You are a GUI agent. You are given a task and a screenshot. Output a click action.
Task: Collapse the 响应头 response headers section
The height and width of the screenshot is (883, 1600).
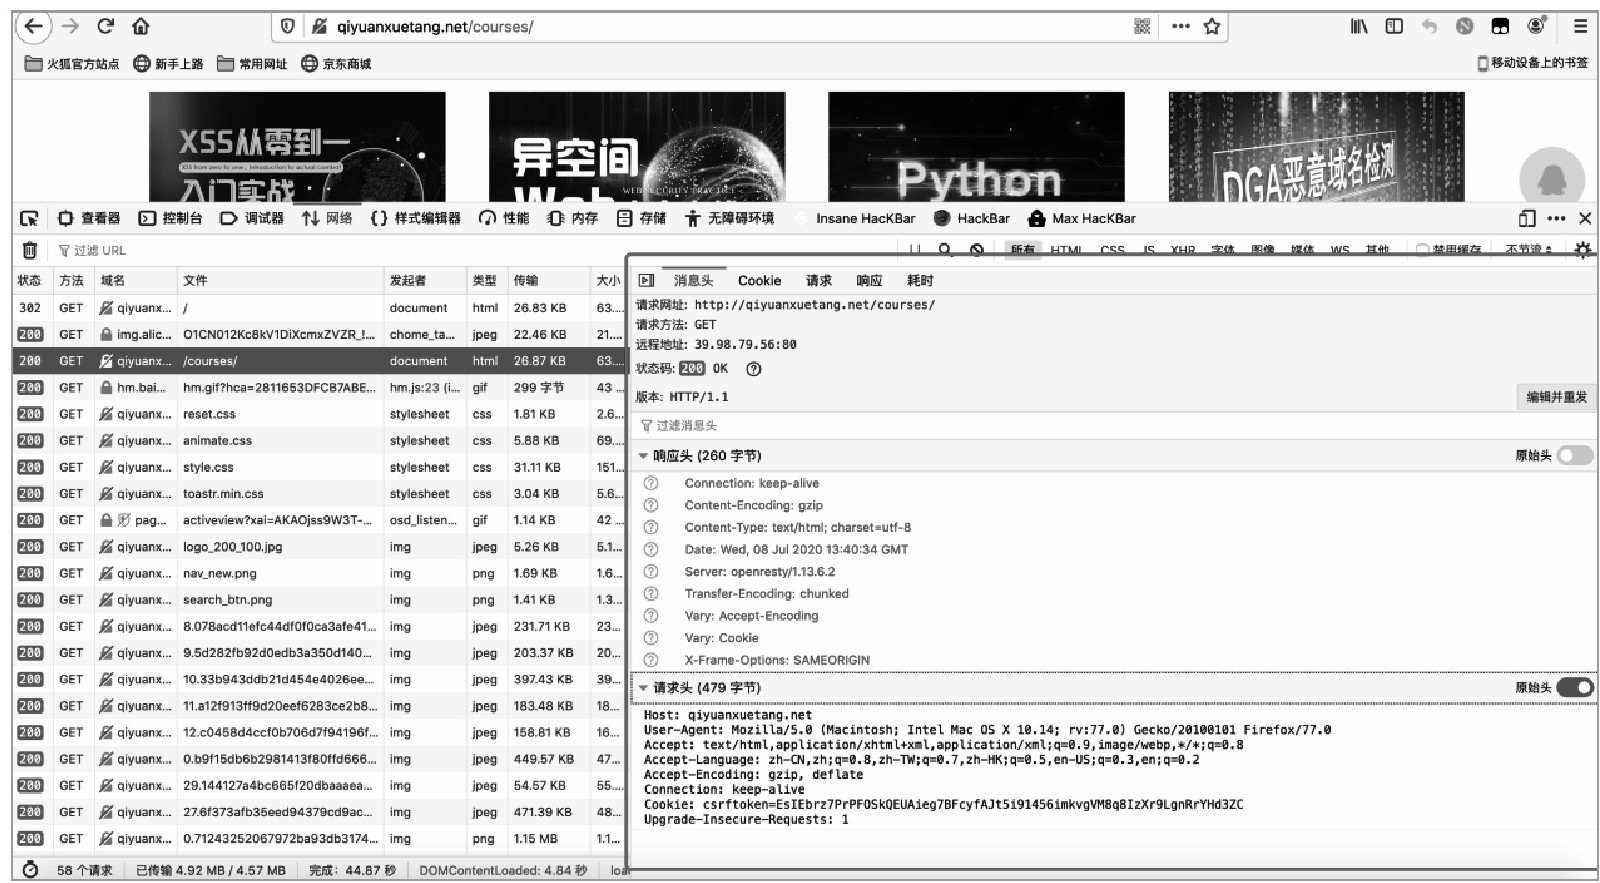pos(644,456)
